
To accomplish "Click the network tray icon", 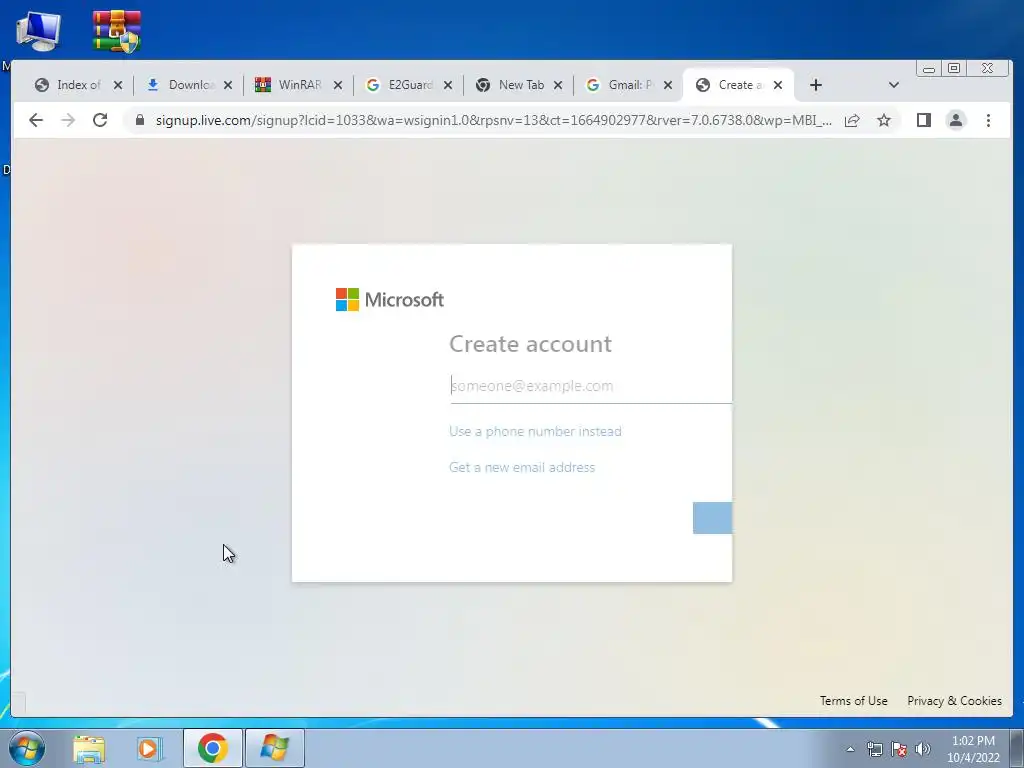I will tap(874, 749).
